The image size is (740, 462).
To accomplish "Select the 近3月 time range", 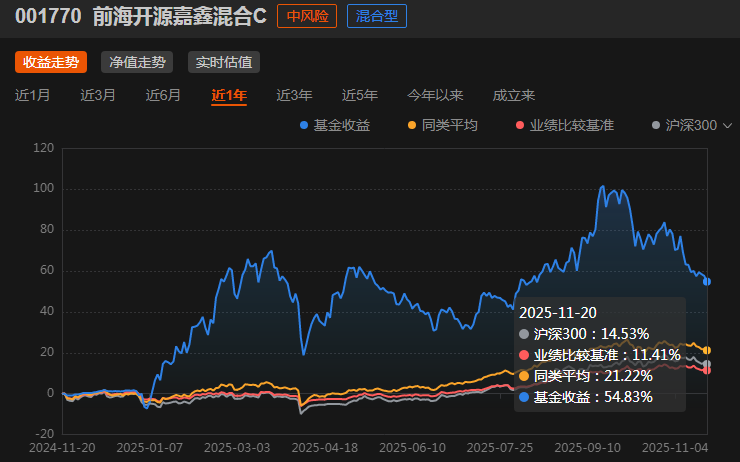I will point(98,96).
